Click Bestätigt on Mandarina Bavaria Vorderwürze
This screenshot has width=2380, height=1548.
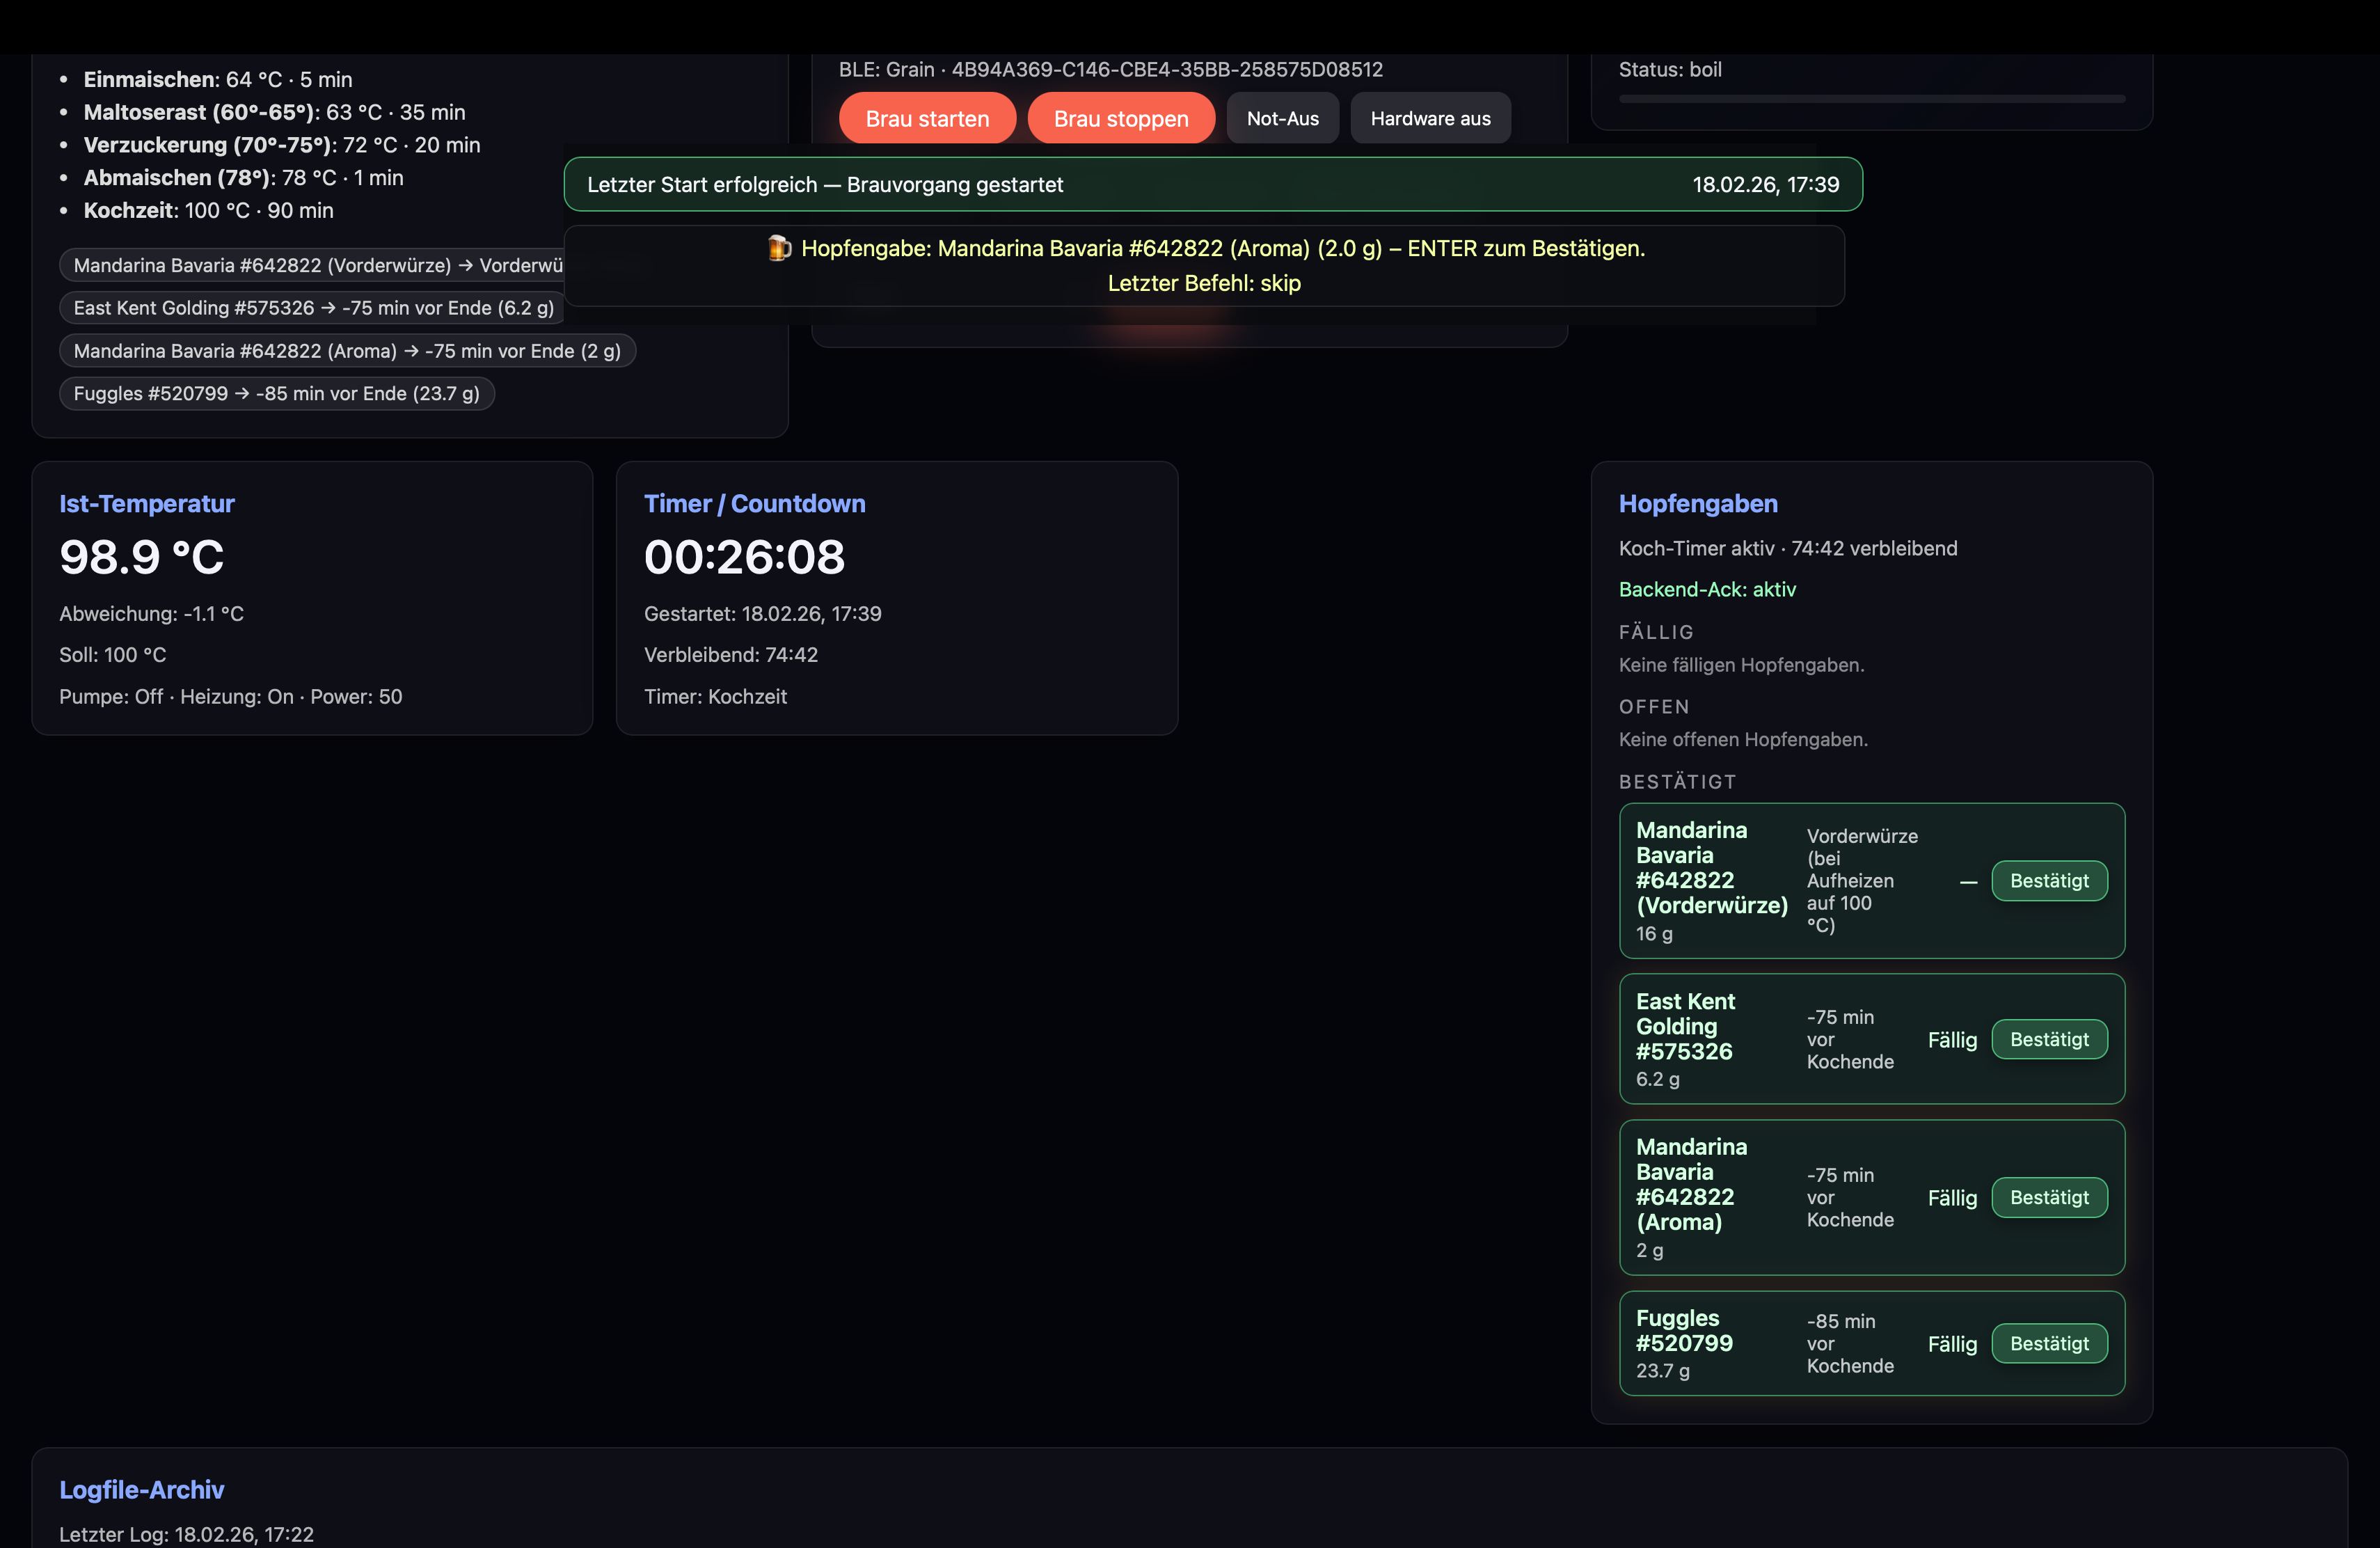pos(2048,881)
